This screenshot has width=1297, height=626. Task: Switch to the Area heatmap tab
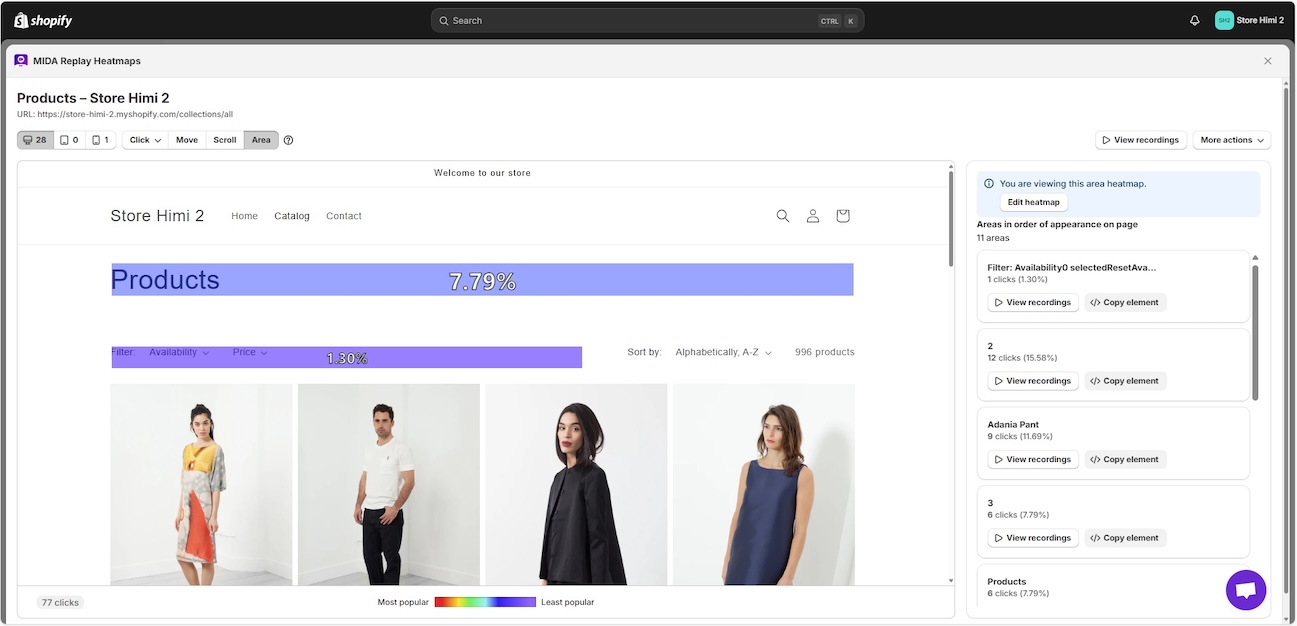tap(261, 140)
